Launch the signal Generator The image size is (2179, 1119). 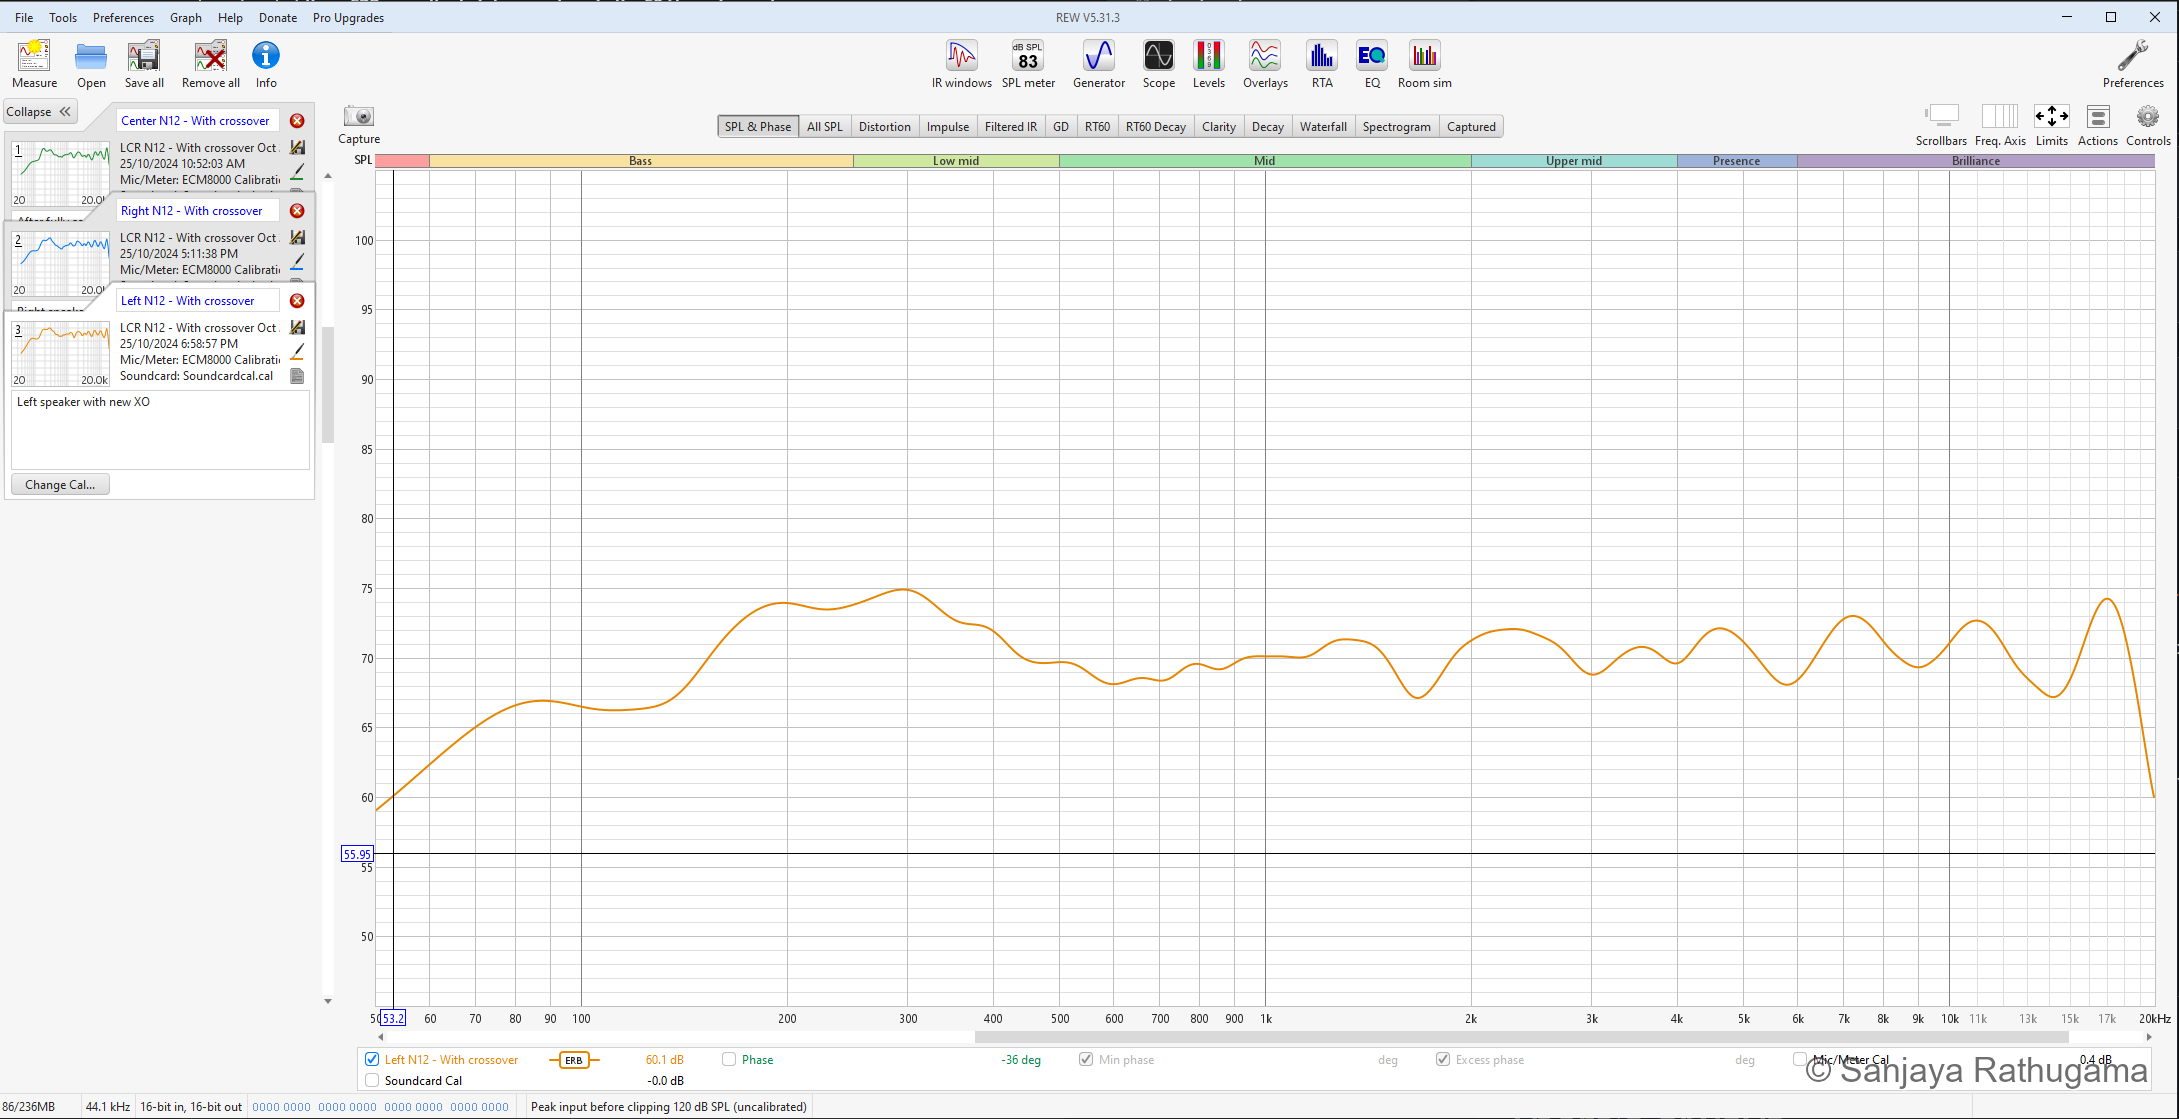(x=1098, y=56)
